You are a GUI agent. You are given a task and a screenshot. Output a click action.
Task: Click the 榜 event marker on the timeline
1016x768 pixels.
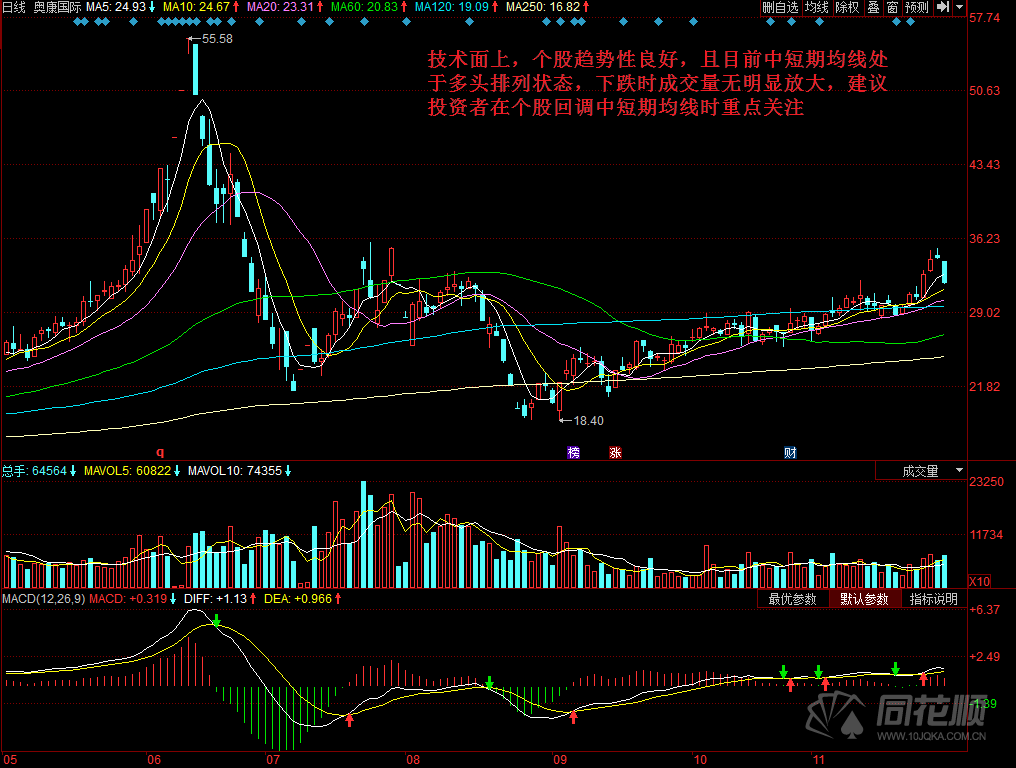[x=573, y=453]
